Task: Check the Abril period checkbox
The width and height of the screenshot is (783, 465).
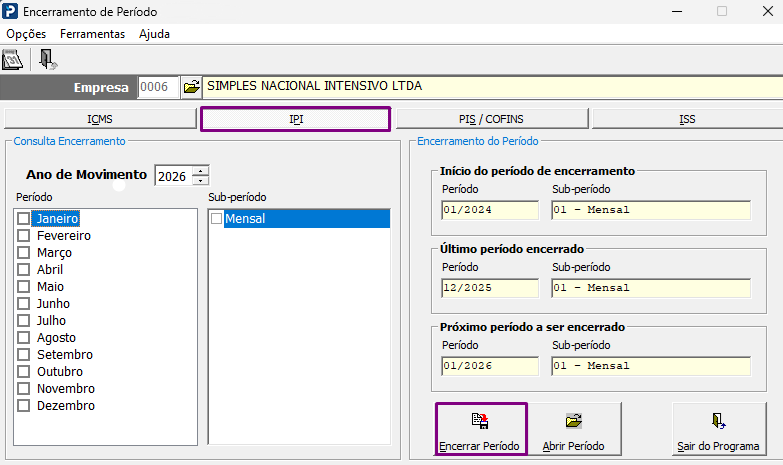Action: 23,269
